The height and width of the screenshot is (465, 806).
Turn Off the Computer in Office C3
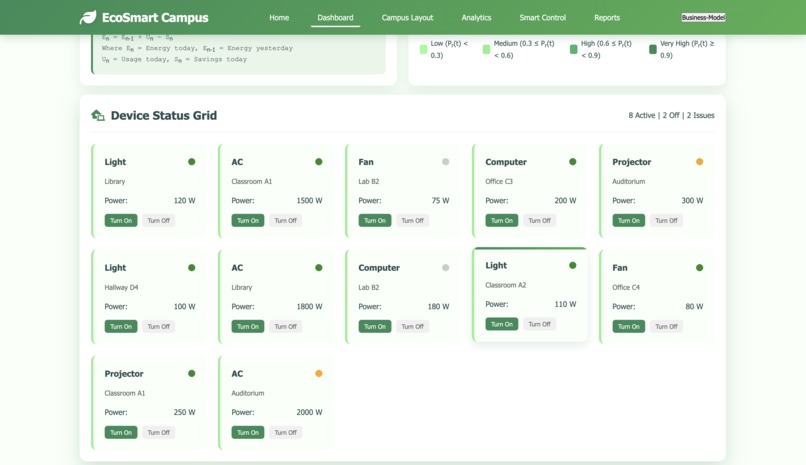(539, 220)
